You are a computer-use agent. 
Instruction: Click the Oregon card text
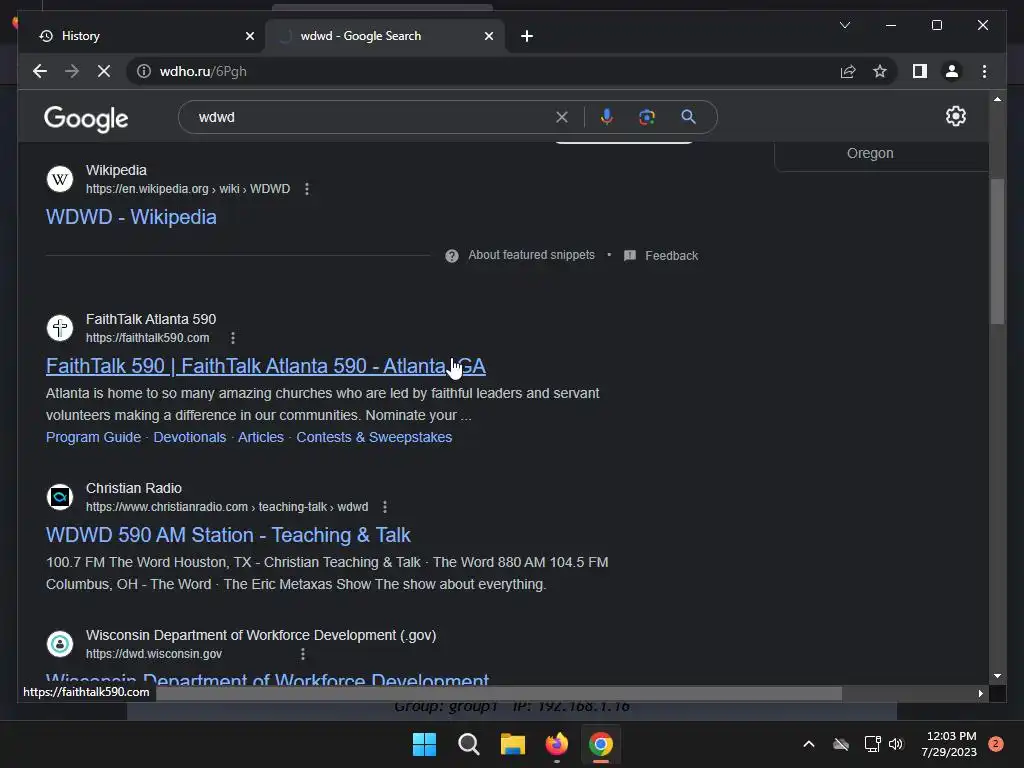(870, 153)
